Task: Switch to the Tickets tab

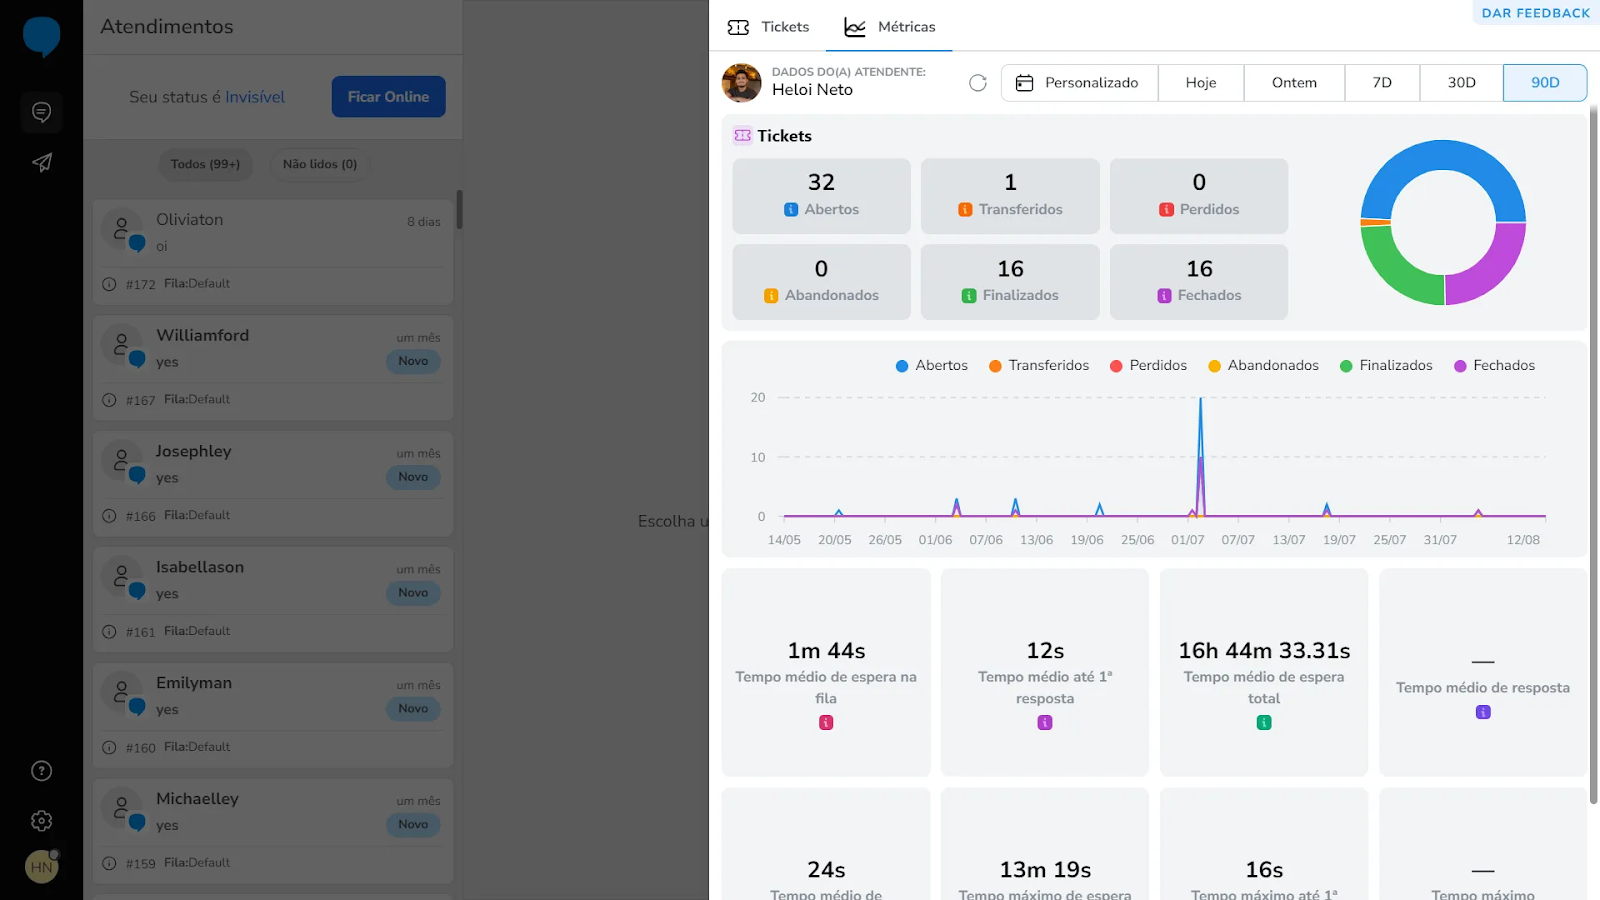Action: coord(768,27)
